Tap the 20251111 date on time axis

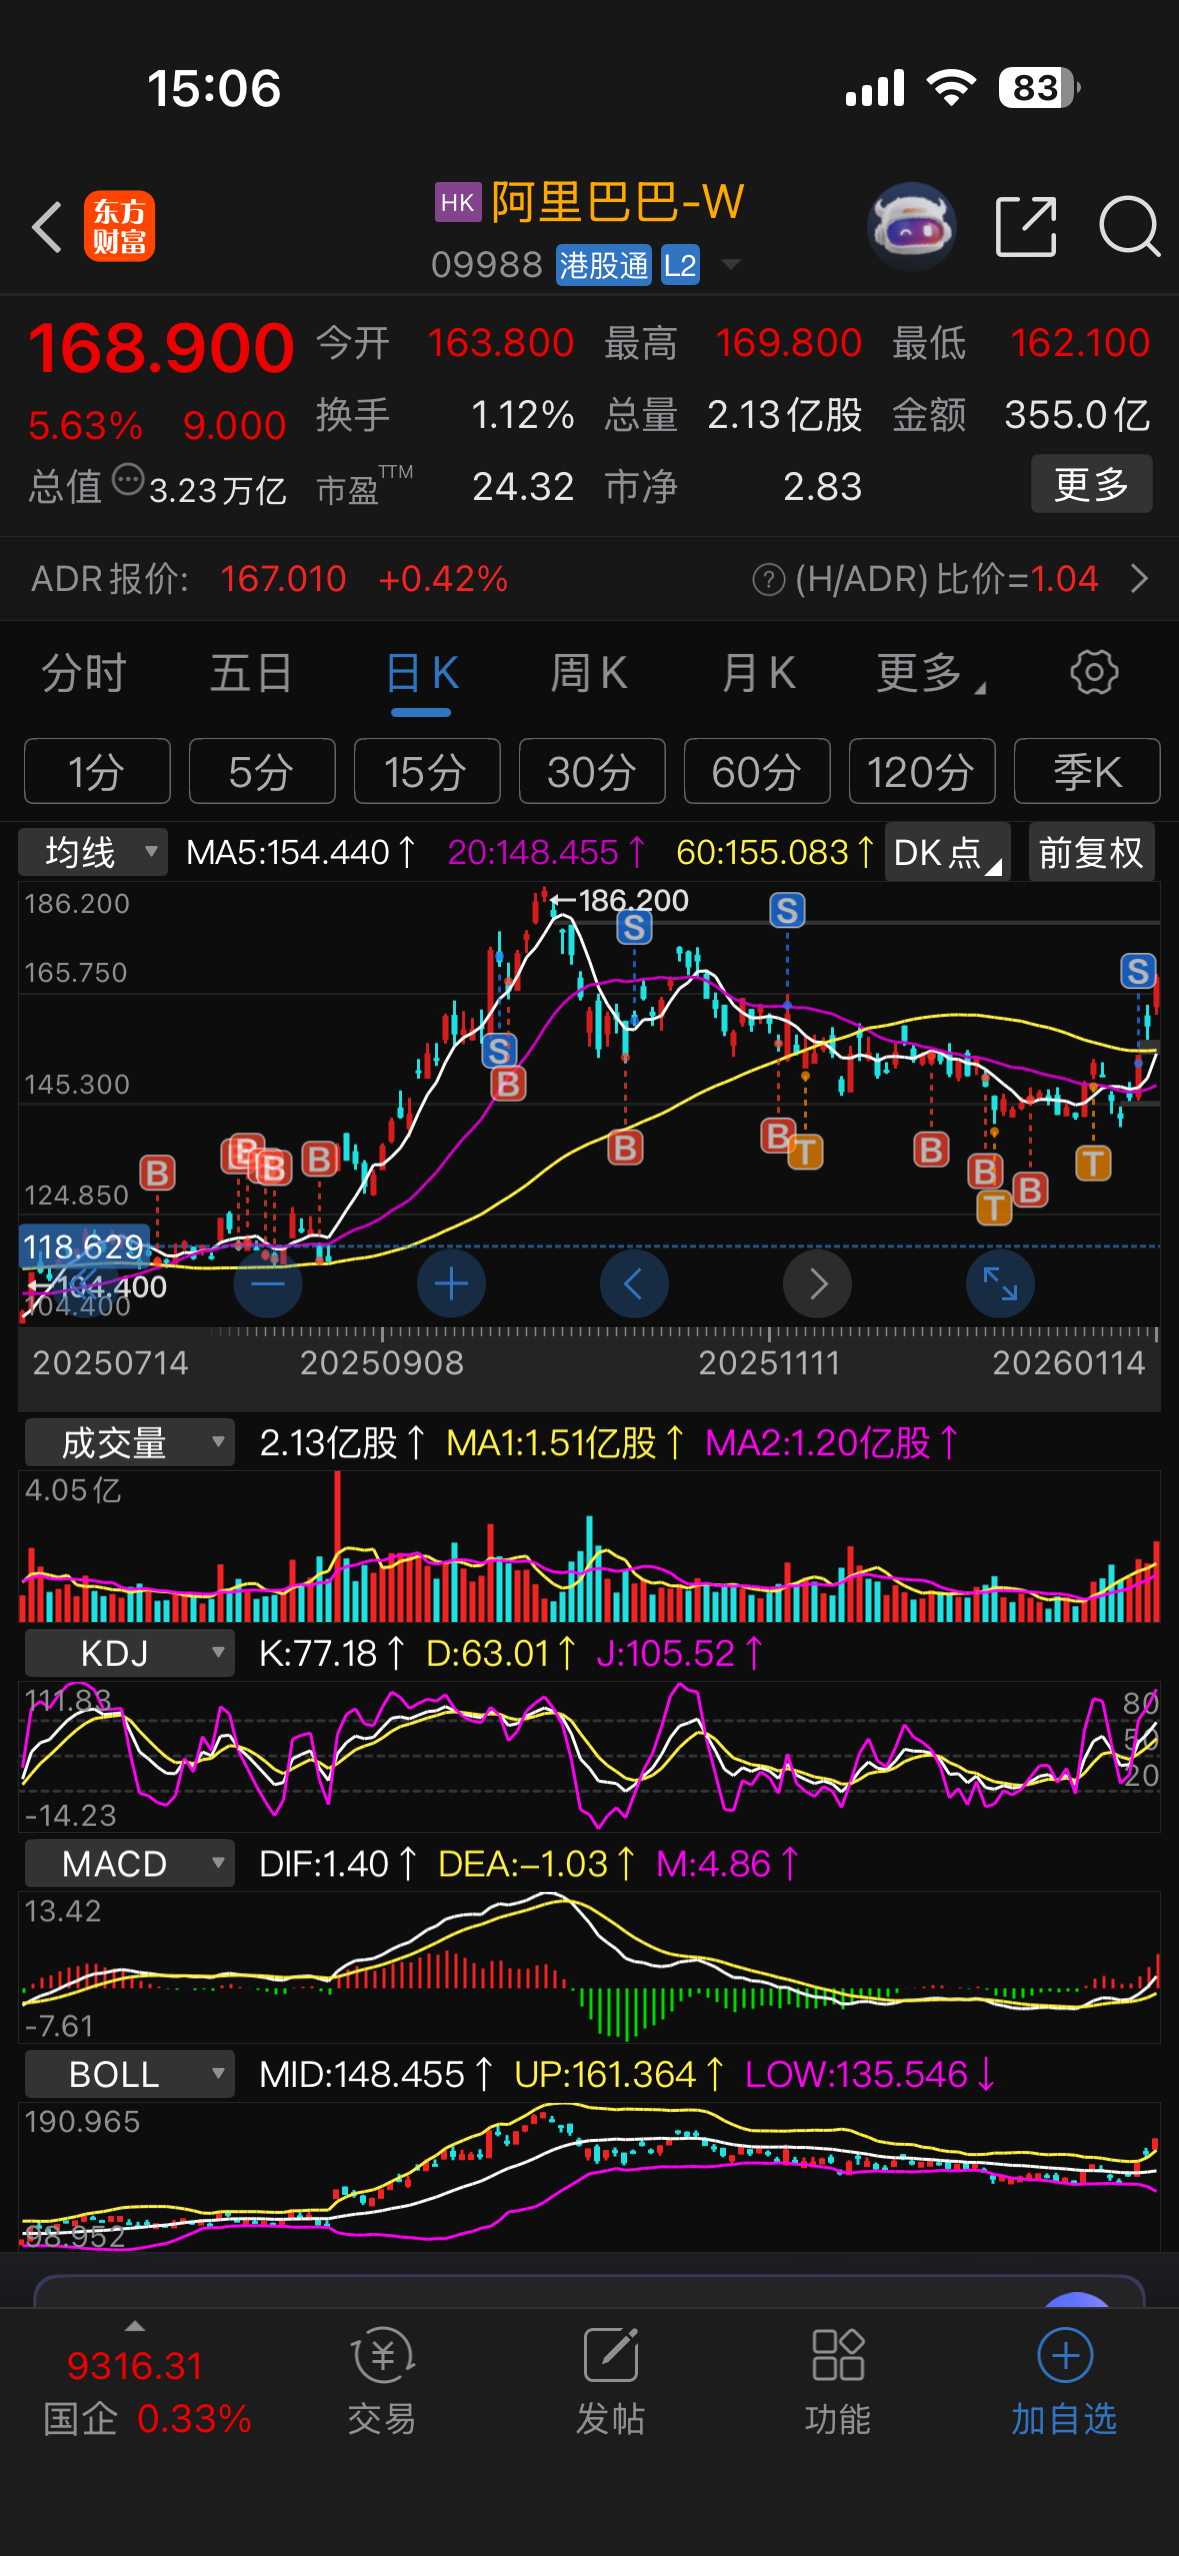pyautogui.click(x=769, y=1363)
